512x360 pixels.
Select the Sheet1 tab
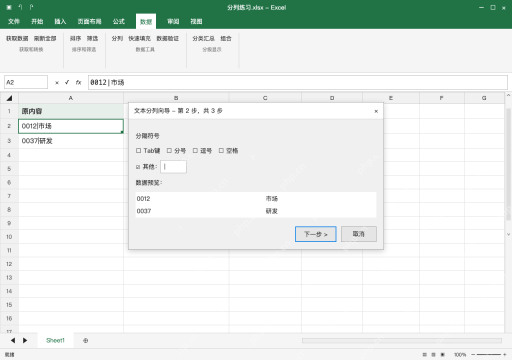click(x=55, y=340)
